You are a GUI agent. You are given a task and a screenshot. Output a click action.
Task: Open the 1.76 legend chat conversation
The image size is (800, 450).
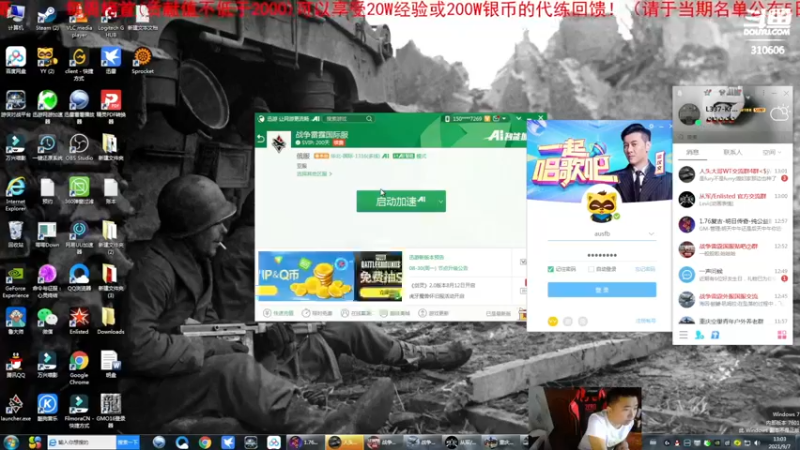732,224
